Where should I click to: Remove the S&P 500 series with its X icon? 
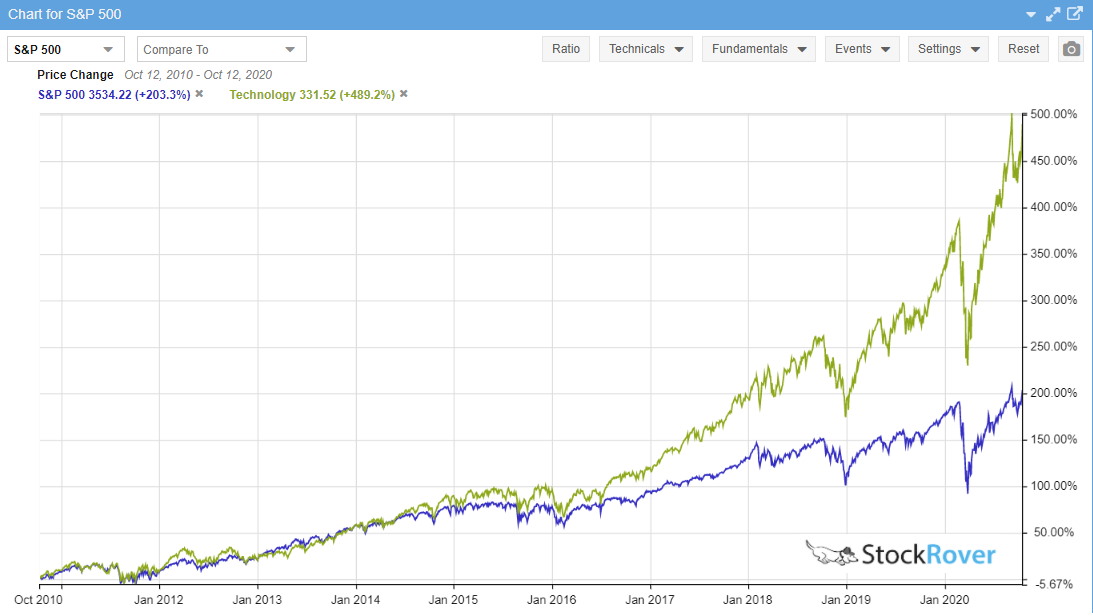198,94
